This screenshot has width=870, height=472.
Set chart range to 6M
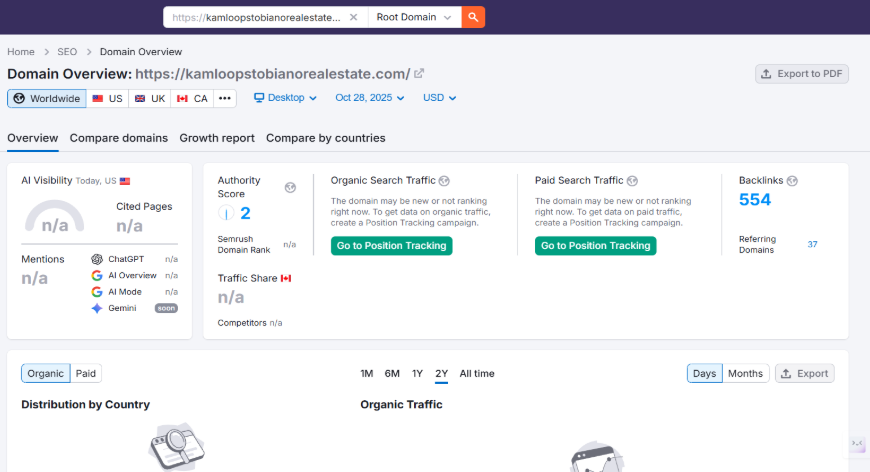tap(392, 374)
